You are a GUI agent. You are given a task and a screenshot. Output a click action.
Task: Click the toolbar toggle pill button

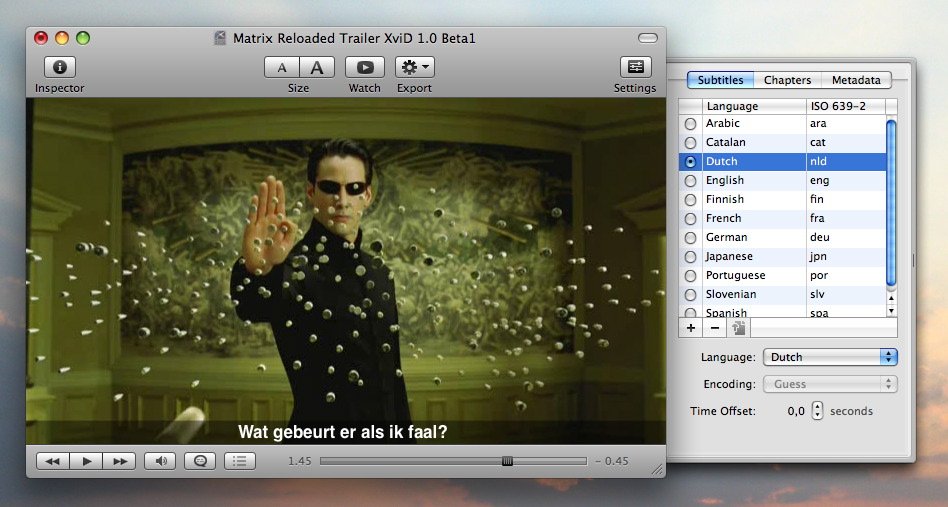(x=648, y=38)
